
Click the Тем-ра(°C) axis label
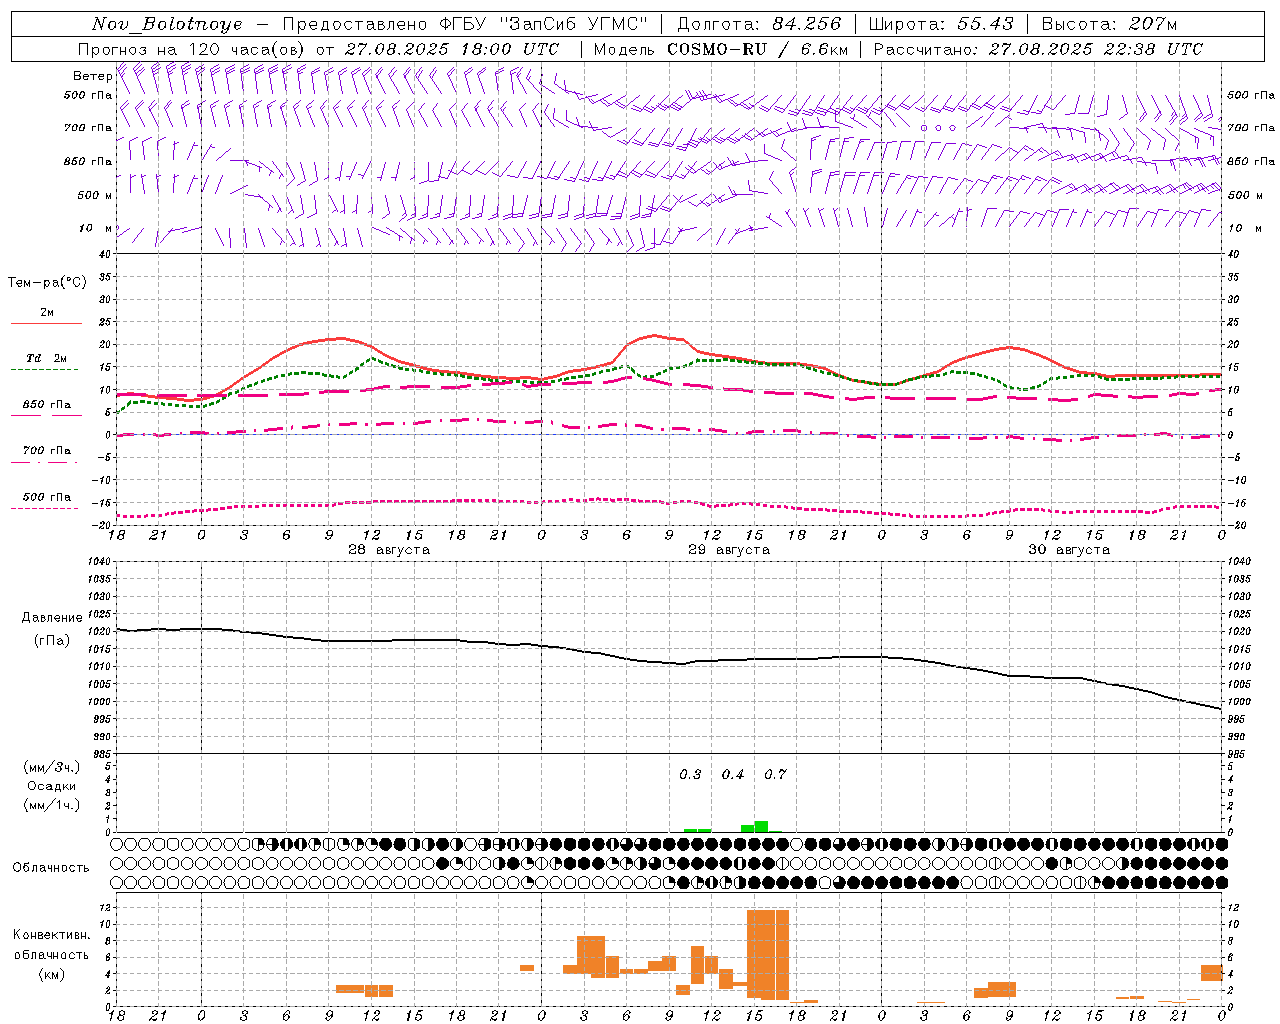click(47, 283)
